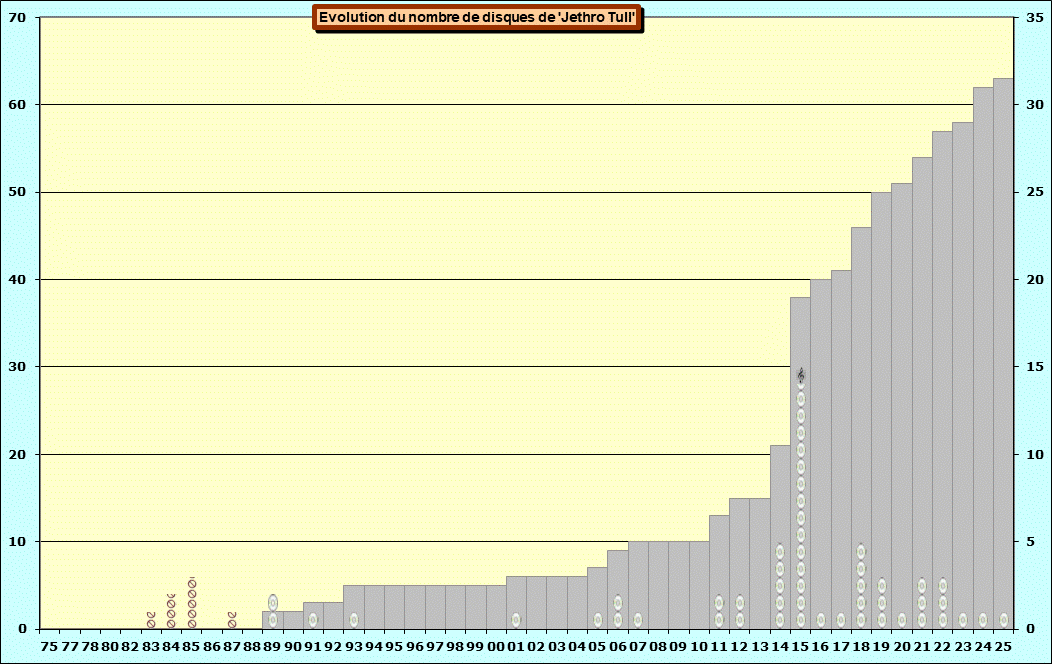Click the single disc icon at year 23
This screenshot has width=1052, height=664.
point(963,620)
